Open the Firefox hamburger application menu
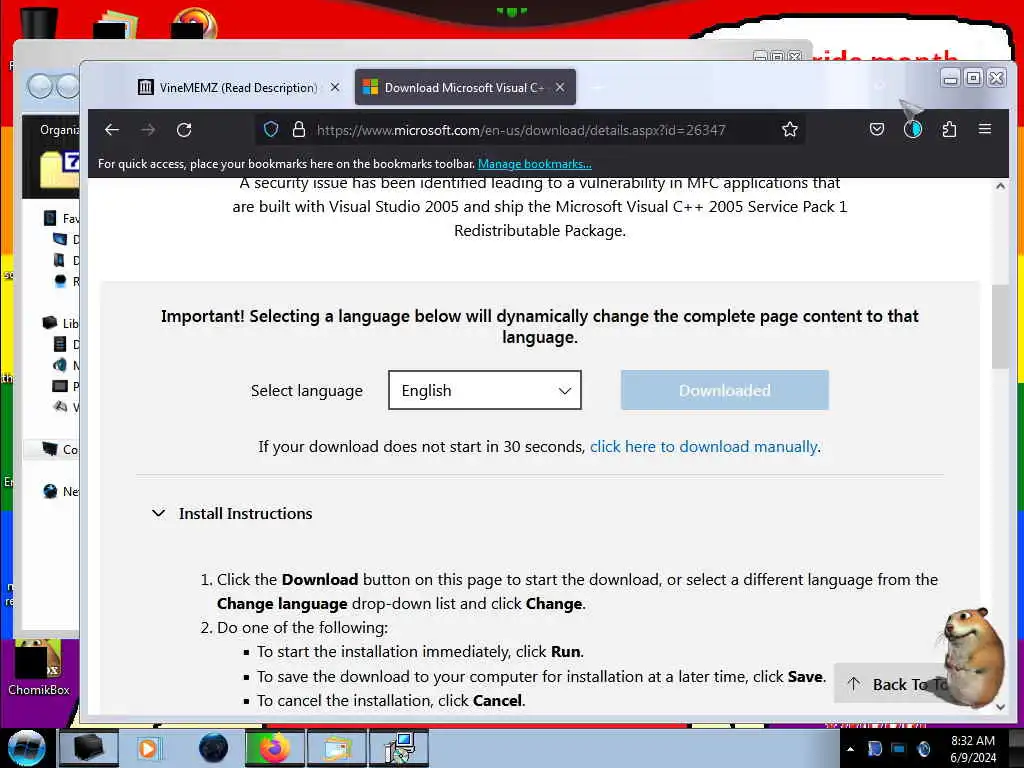Screen dimensions: 1024x768 (985, 129)
